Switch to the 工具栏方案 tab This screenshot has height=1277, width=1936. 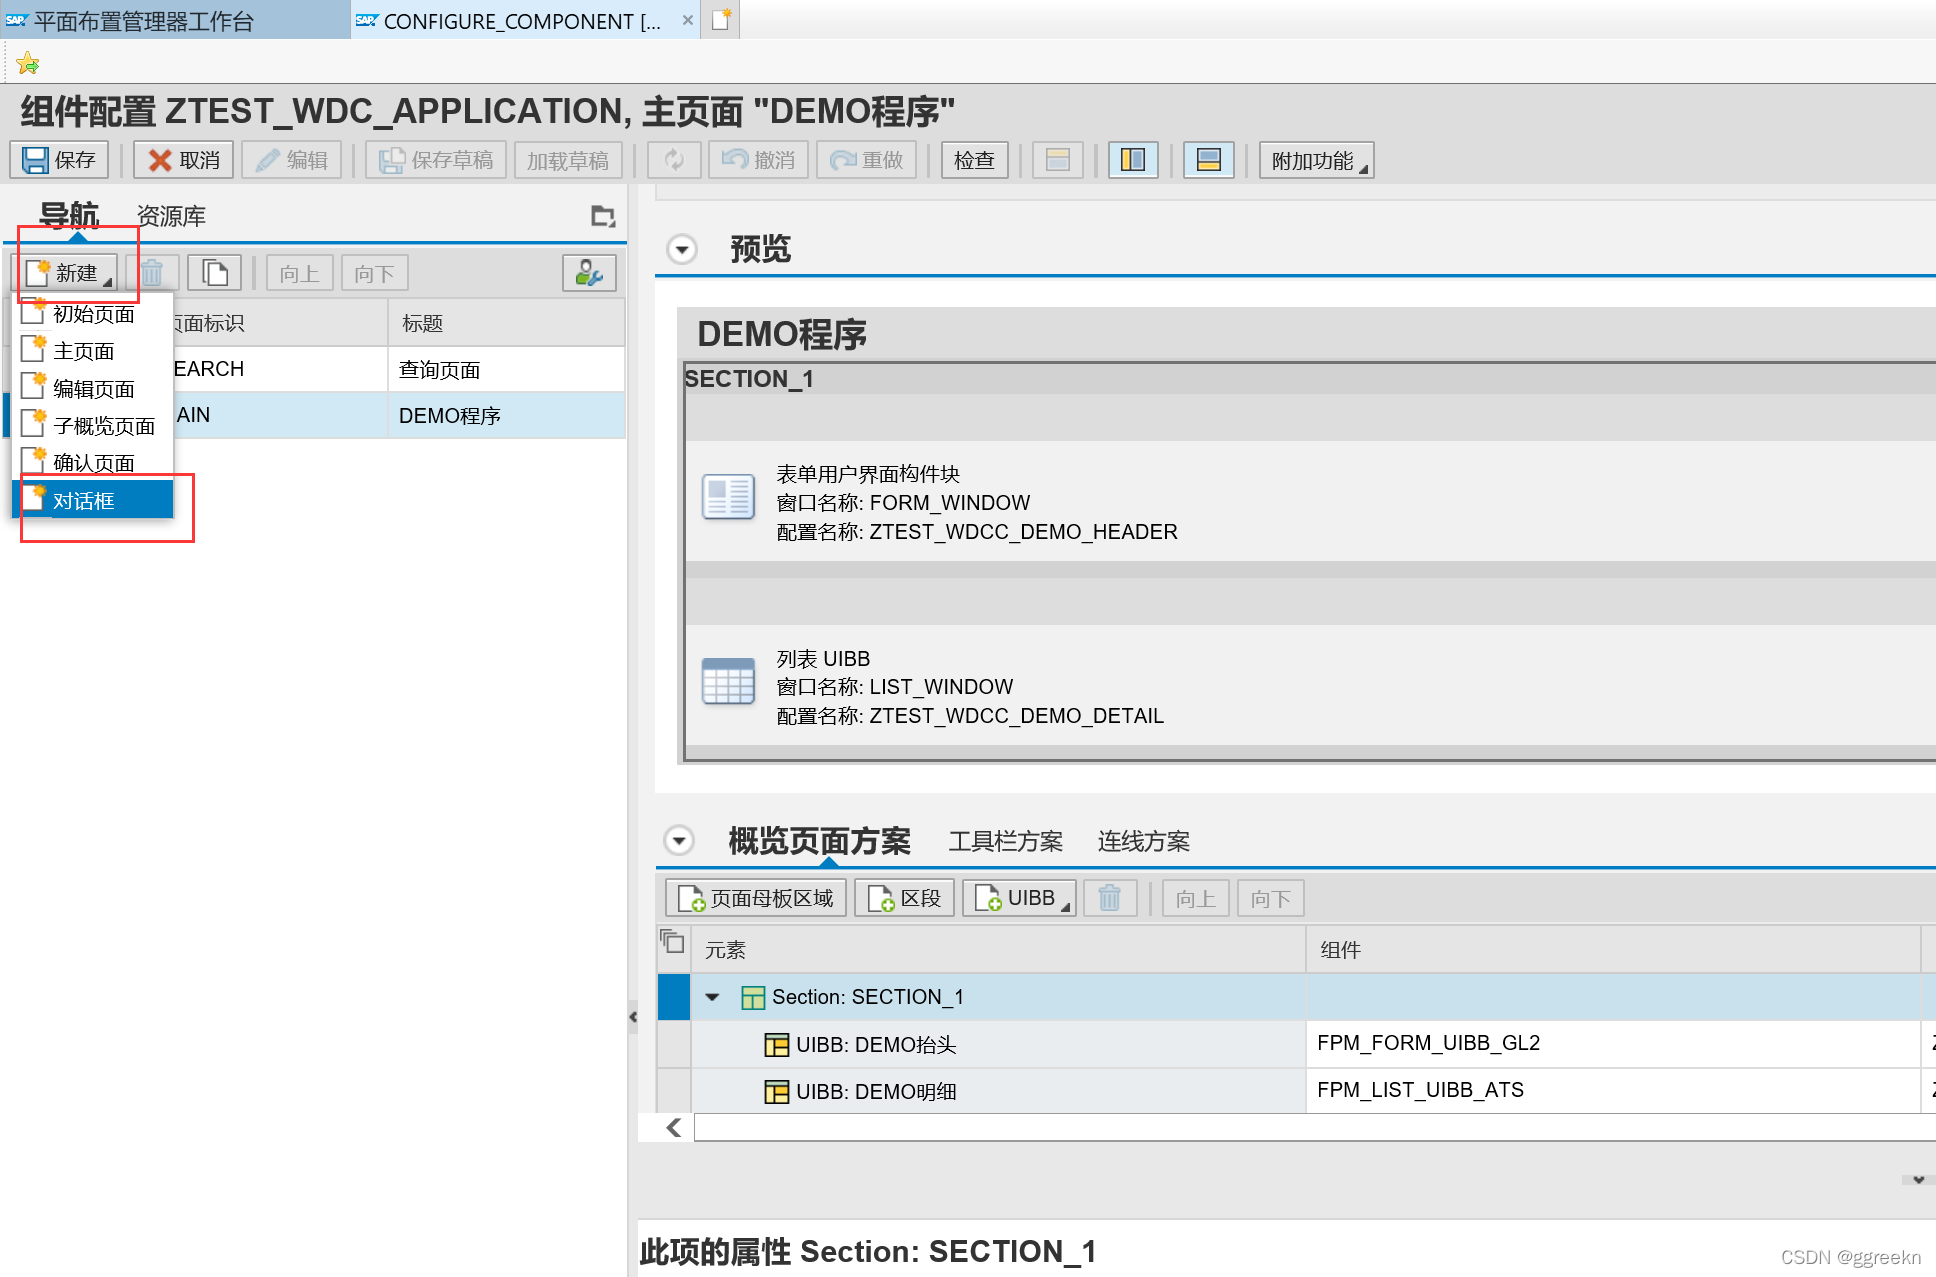[x=1005, y=842]
